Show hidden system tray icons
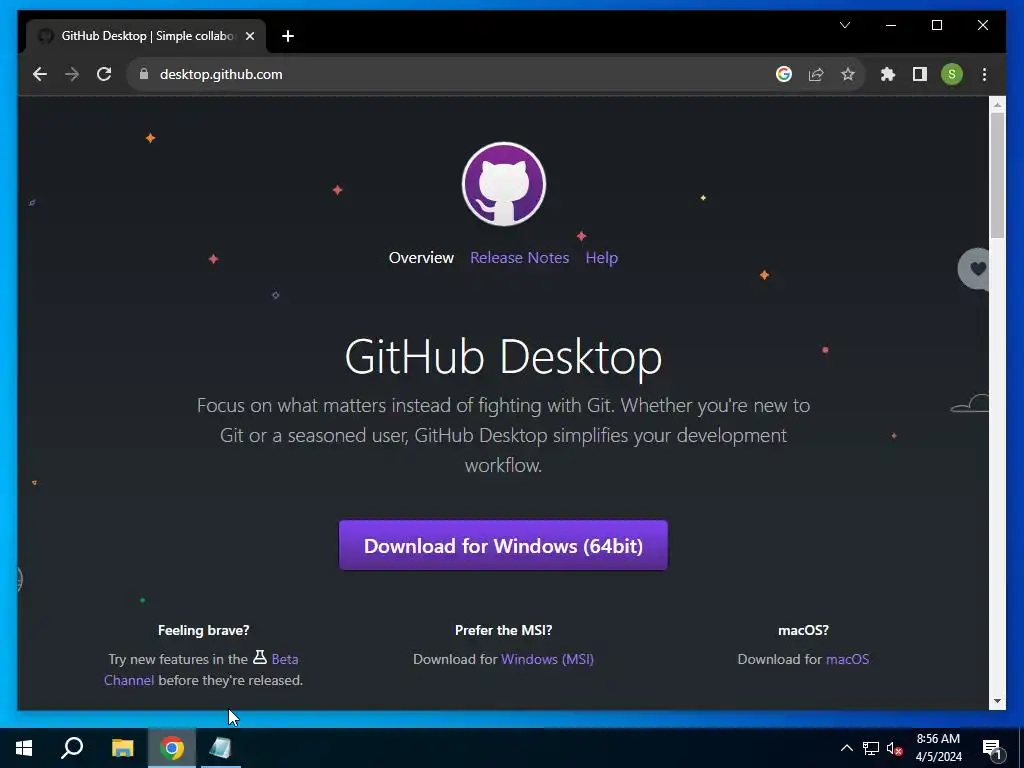The height and width of the screenshot is (768, 1024). point(846,748)
